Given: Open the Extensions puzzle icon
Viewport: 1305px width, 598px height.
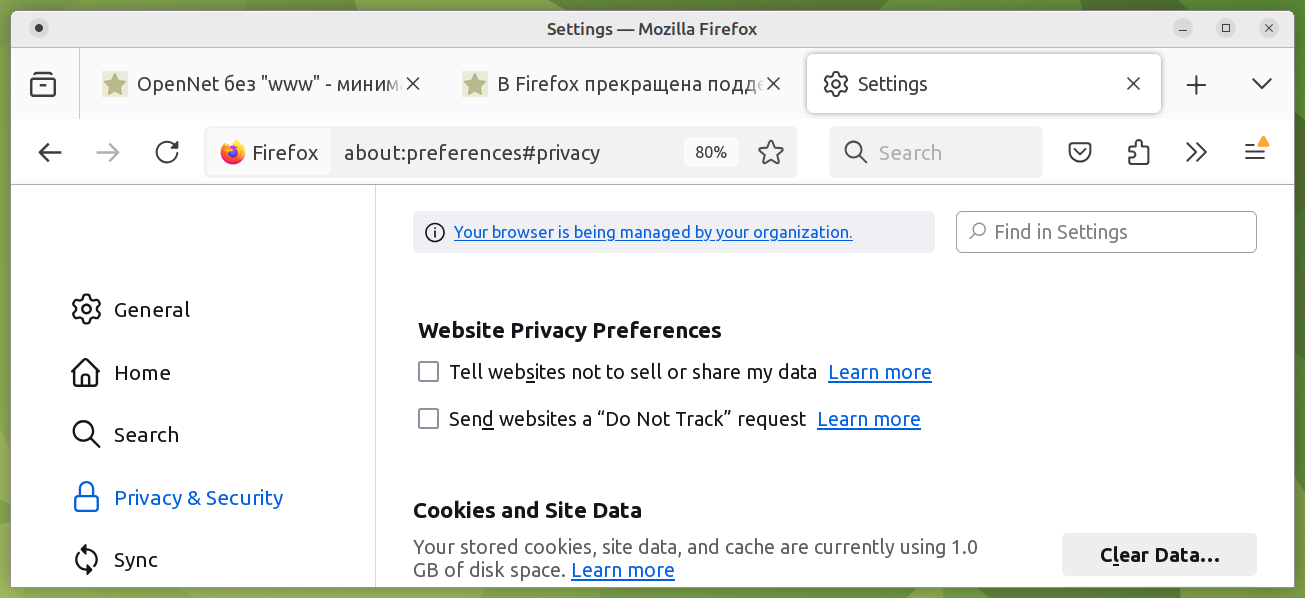Looking at the screenshot, I should coord(1138,152).
